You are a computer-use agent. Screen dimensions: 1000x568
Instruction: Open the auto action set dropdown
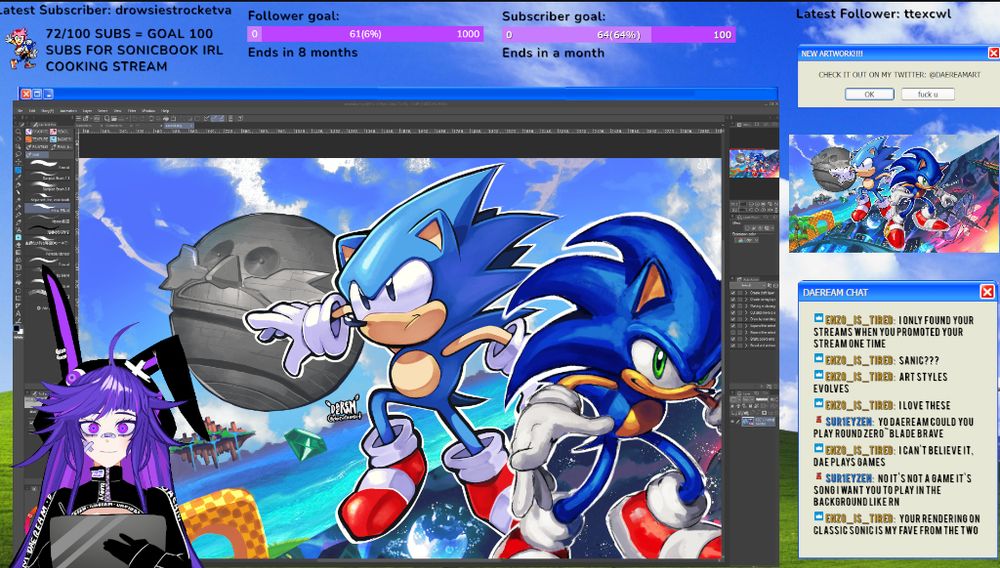(x=749, y=285)
